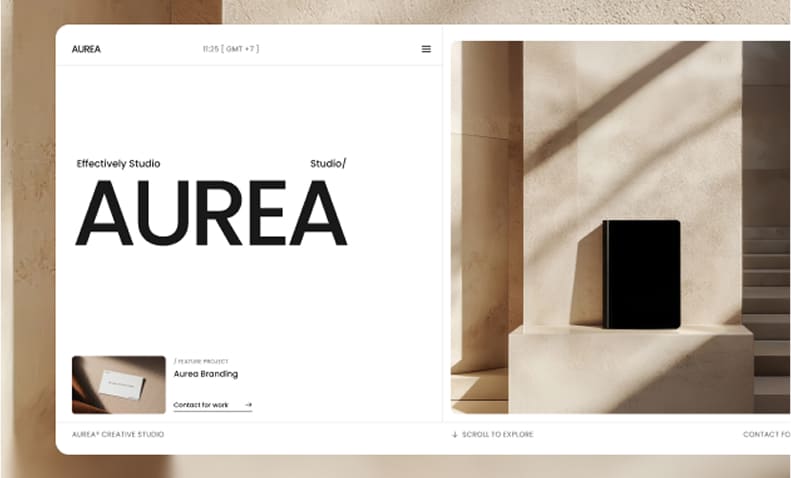Click the Contact link in footer right
Viewport: 791px width, 478px height.
766,434
